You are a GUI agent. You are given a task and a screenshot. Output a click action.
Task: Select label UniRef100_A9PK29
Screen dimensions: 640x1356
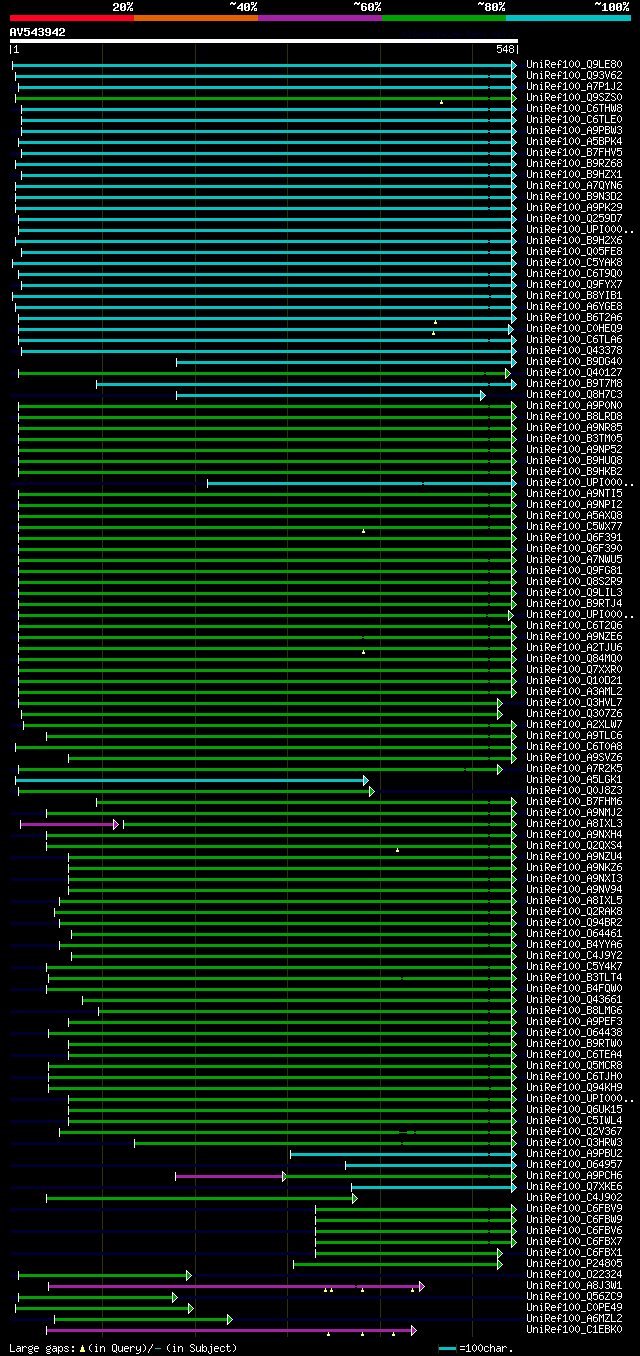pyautogui.click(x=574, y=208)
